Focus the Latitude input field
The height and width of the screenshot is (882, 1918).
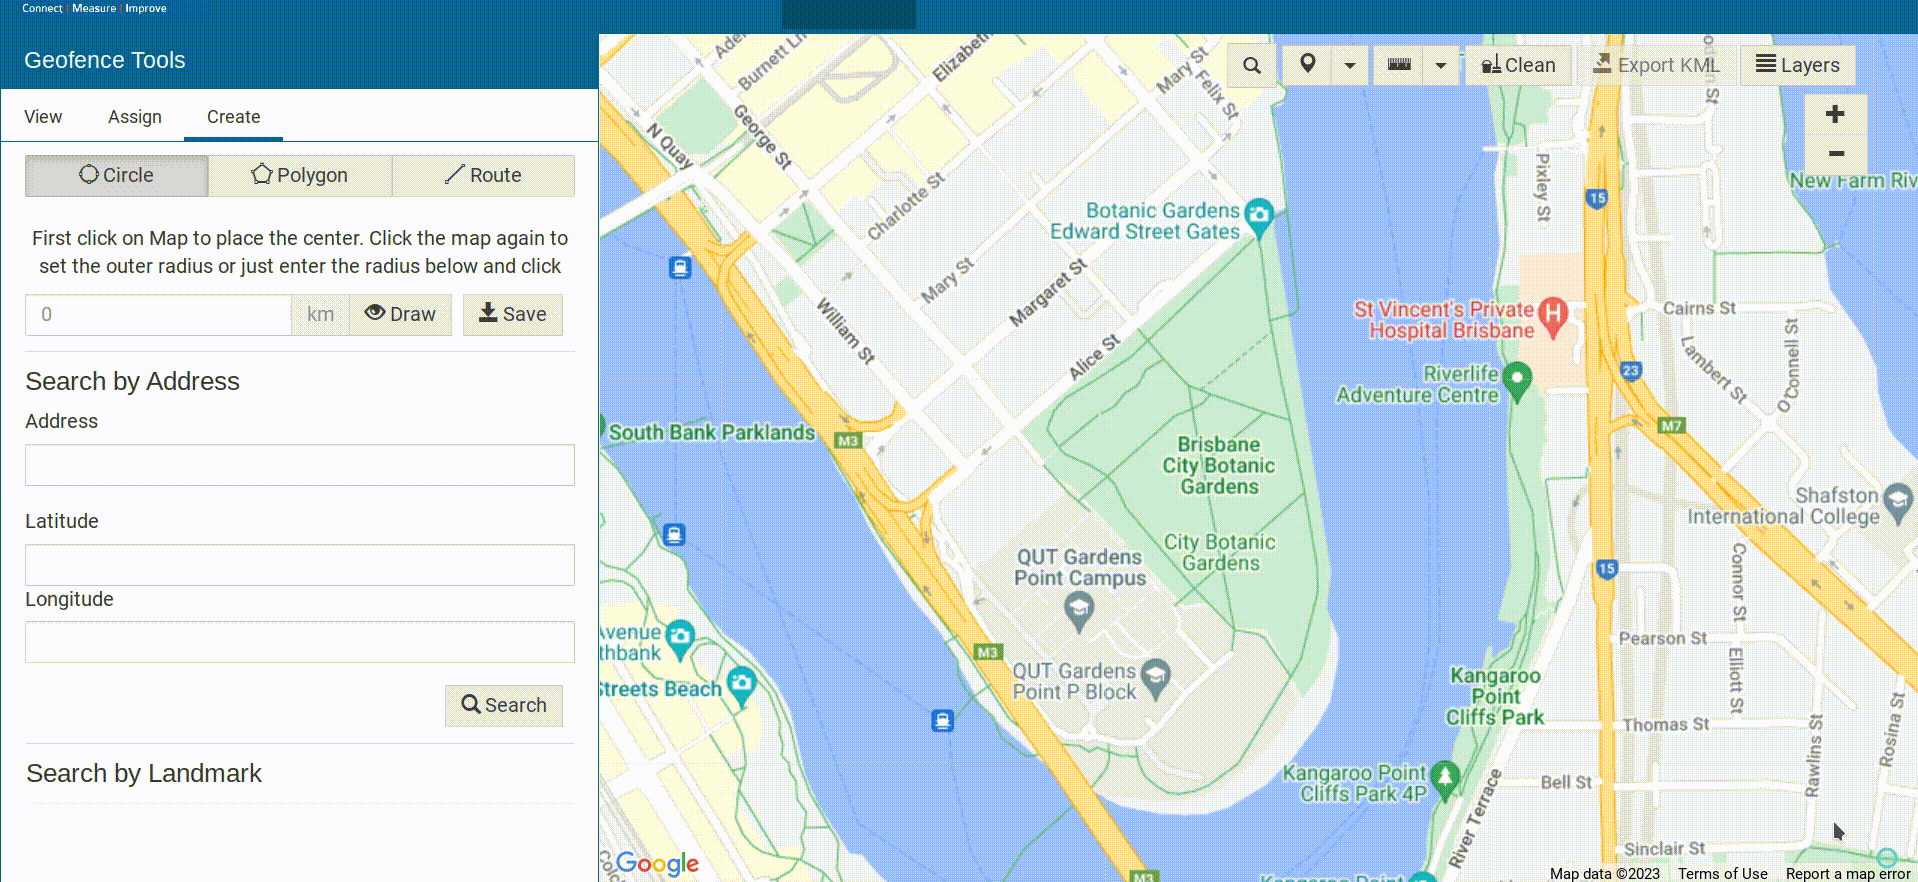300,565
